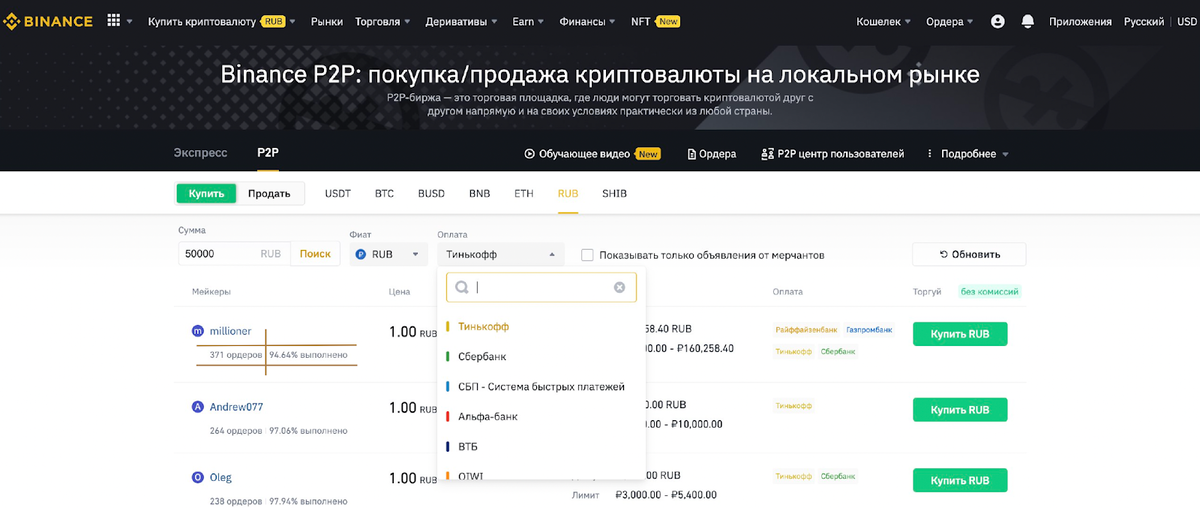Click Купить RUB for millioner
Screen dimensions: 1200x508
coord(960,334)
